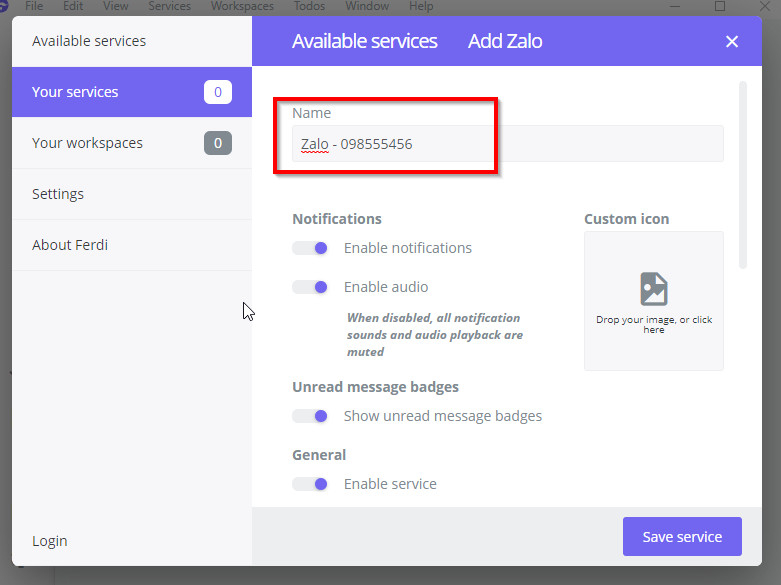Viewport: 781px width, 585px height.
Task: Click the Custom icon drop area
Action: [653, 301]
